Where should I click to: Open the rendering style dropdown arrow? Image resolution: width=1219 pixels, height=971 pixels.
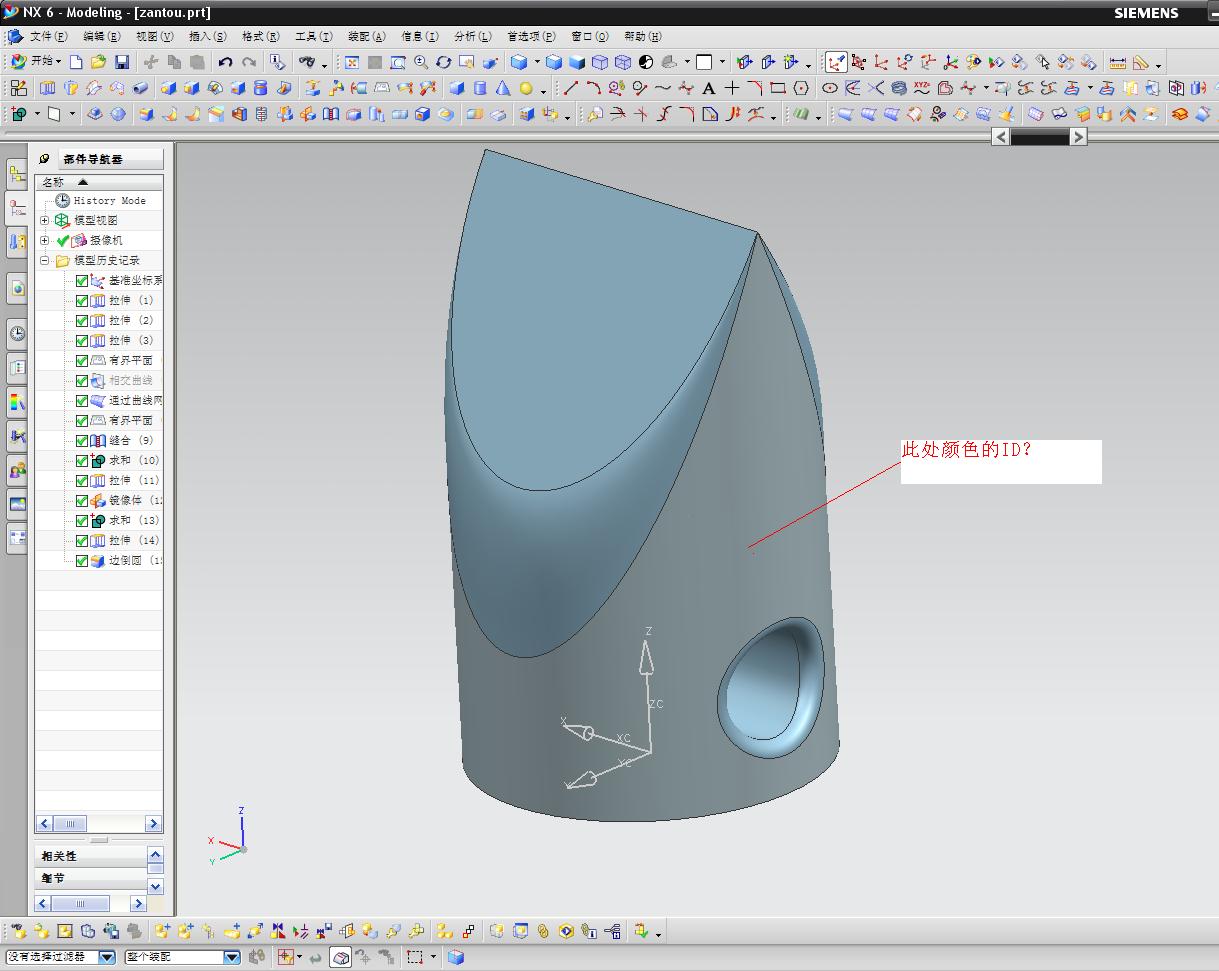(x=537, y=62)
